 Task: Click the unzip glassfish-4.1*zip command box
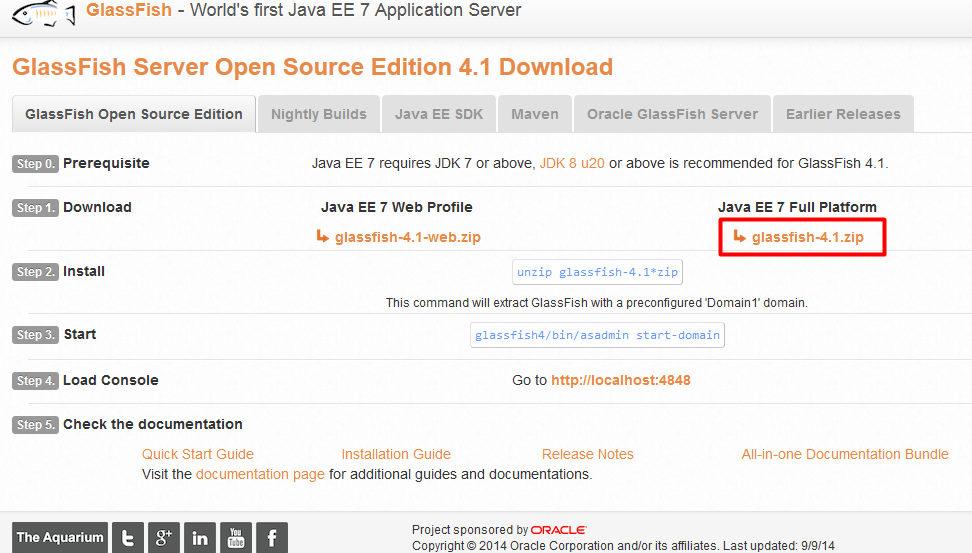point(598,272)
